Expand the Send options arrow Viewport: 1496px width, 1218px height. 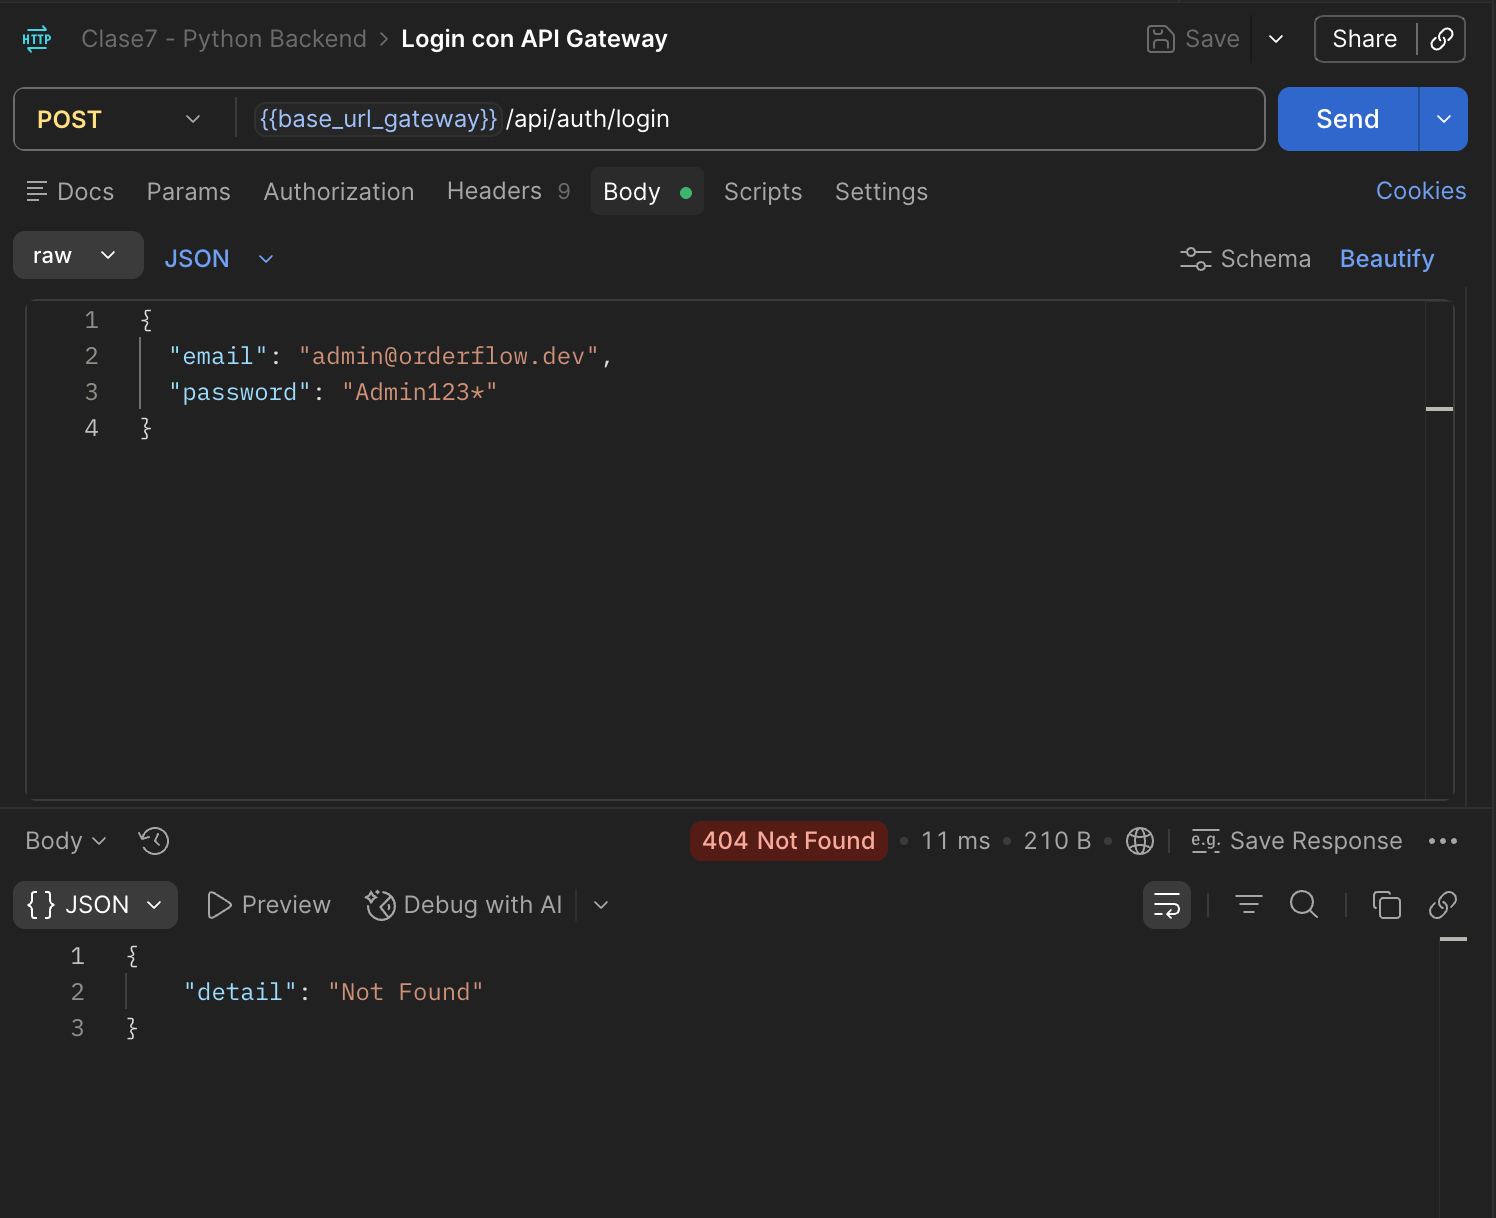1444,119
